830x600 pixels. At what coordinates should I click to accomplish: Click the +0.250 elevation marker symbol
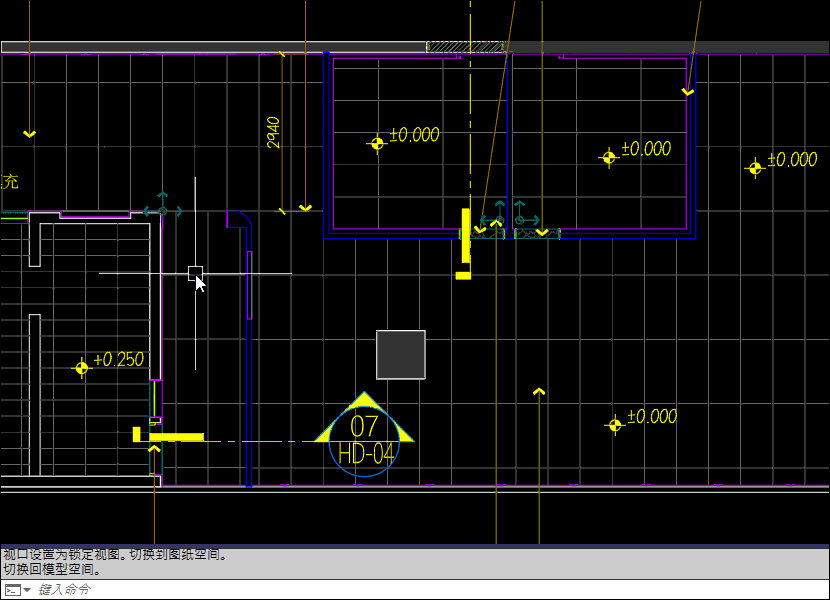[82, 368]
